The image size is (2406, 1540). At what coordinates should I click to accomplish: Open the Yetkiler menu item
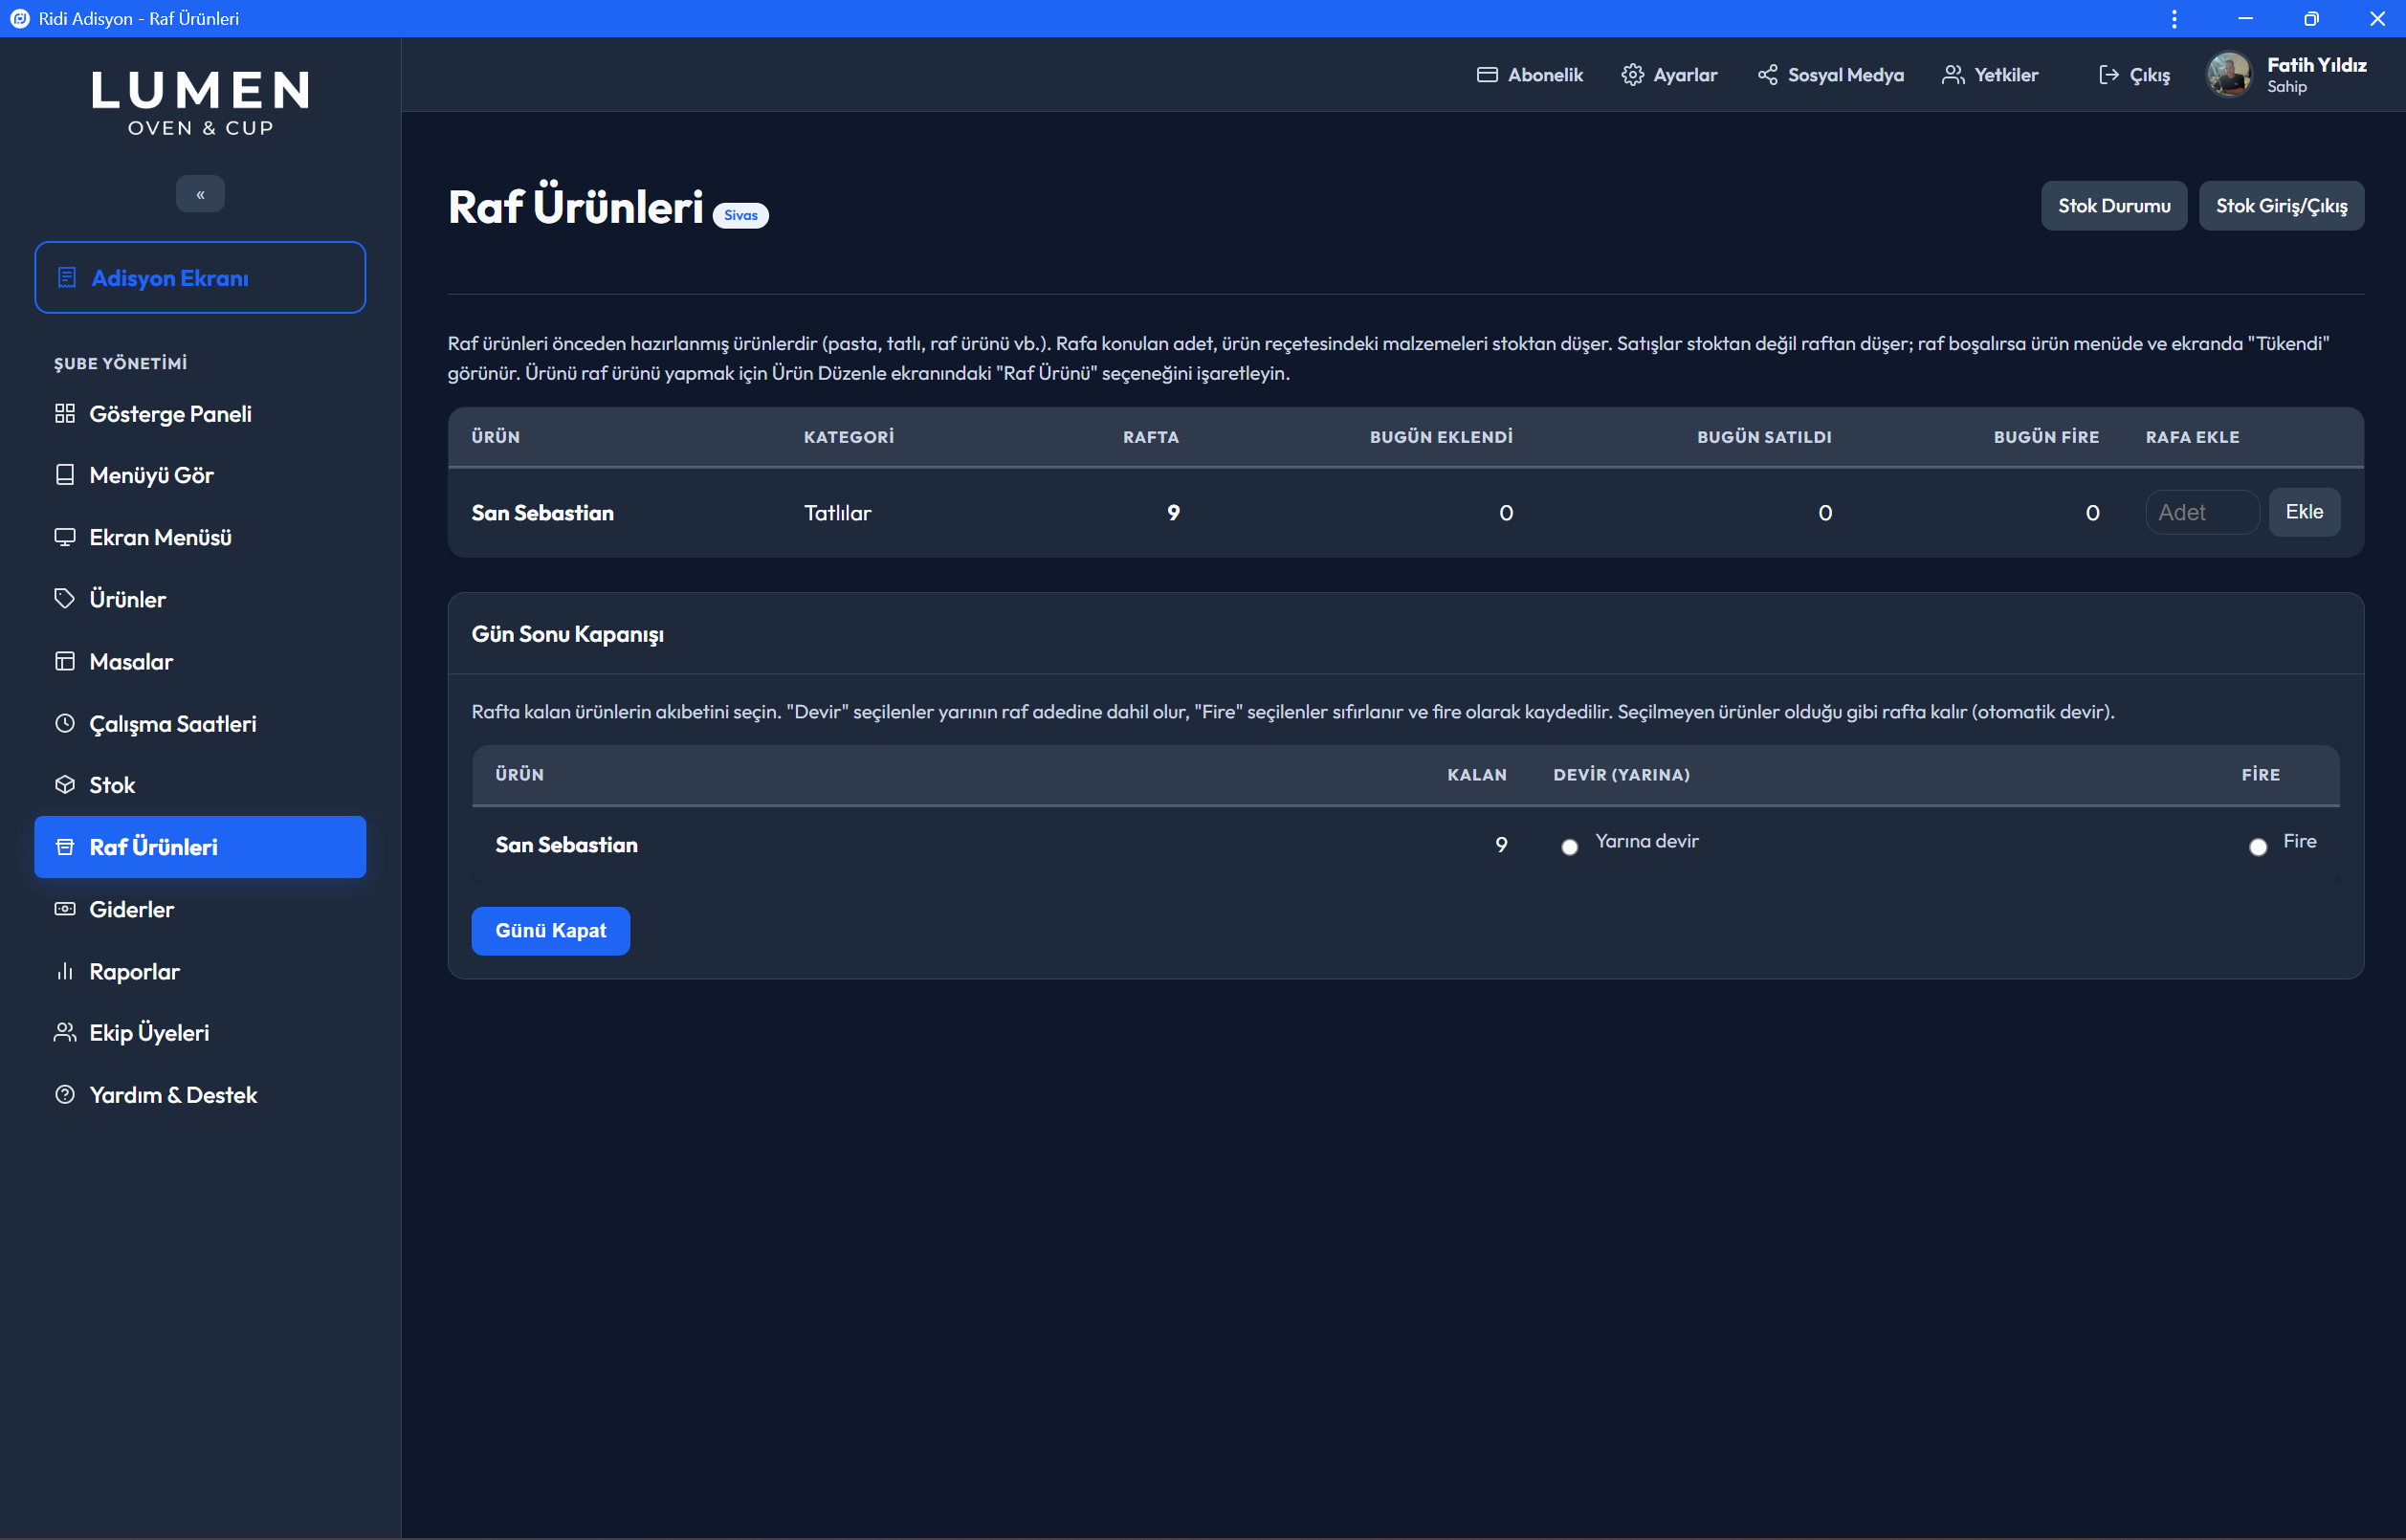pyautogui.click(x=1989, y=75)
